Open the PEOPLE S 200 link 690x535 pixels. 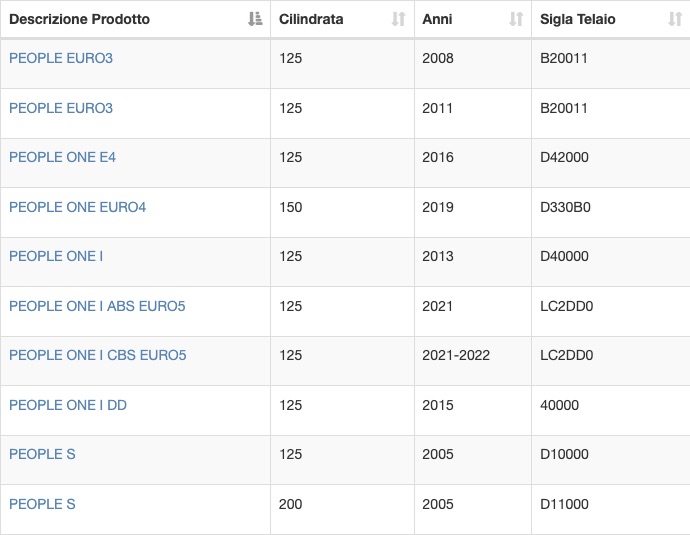[42, 504]
